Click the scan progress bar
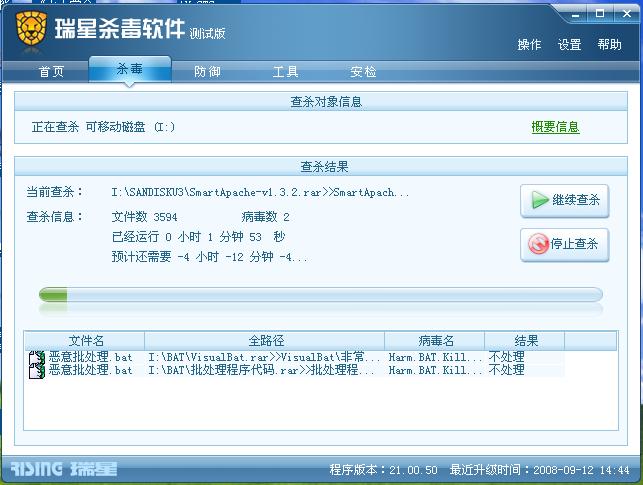This screenshot has width=643, height=485. click(321, 295)
